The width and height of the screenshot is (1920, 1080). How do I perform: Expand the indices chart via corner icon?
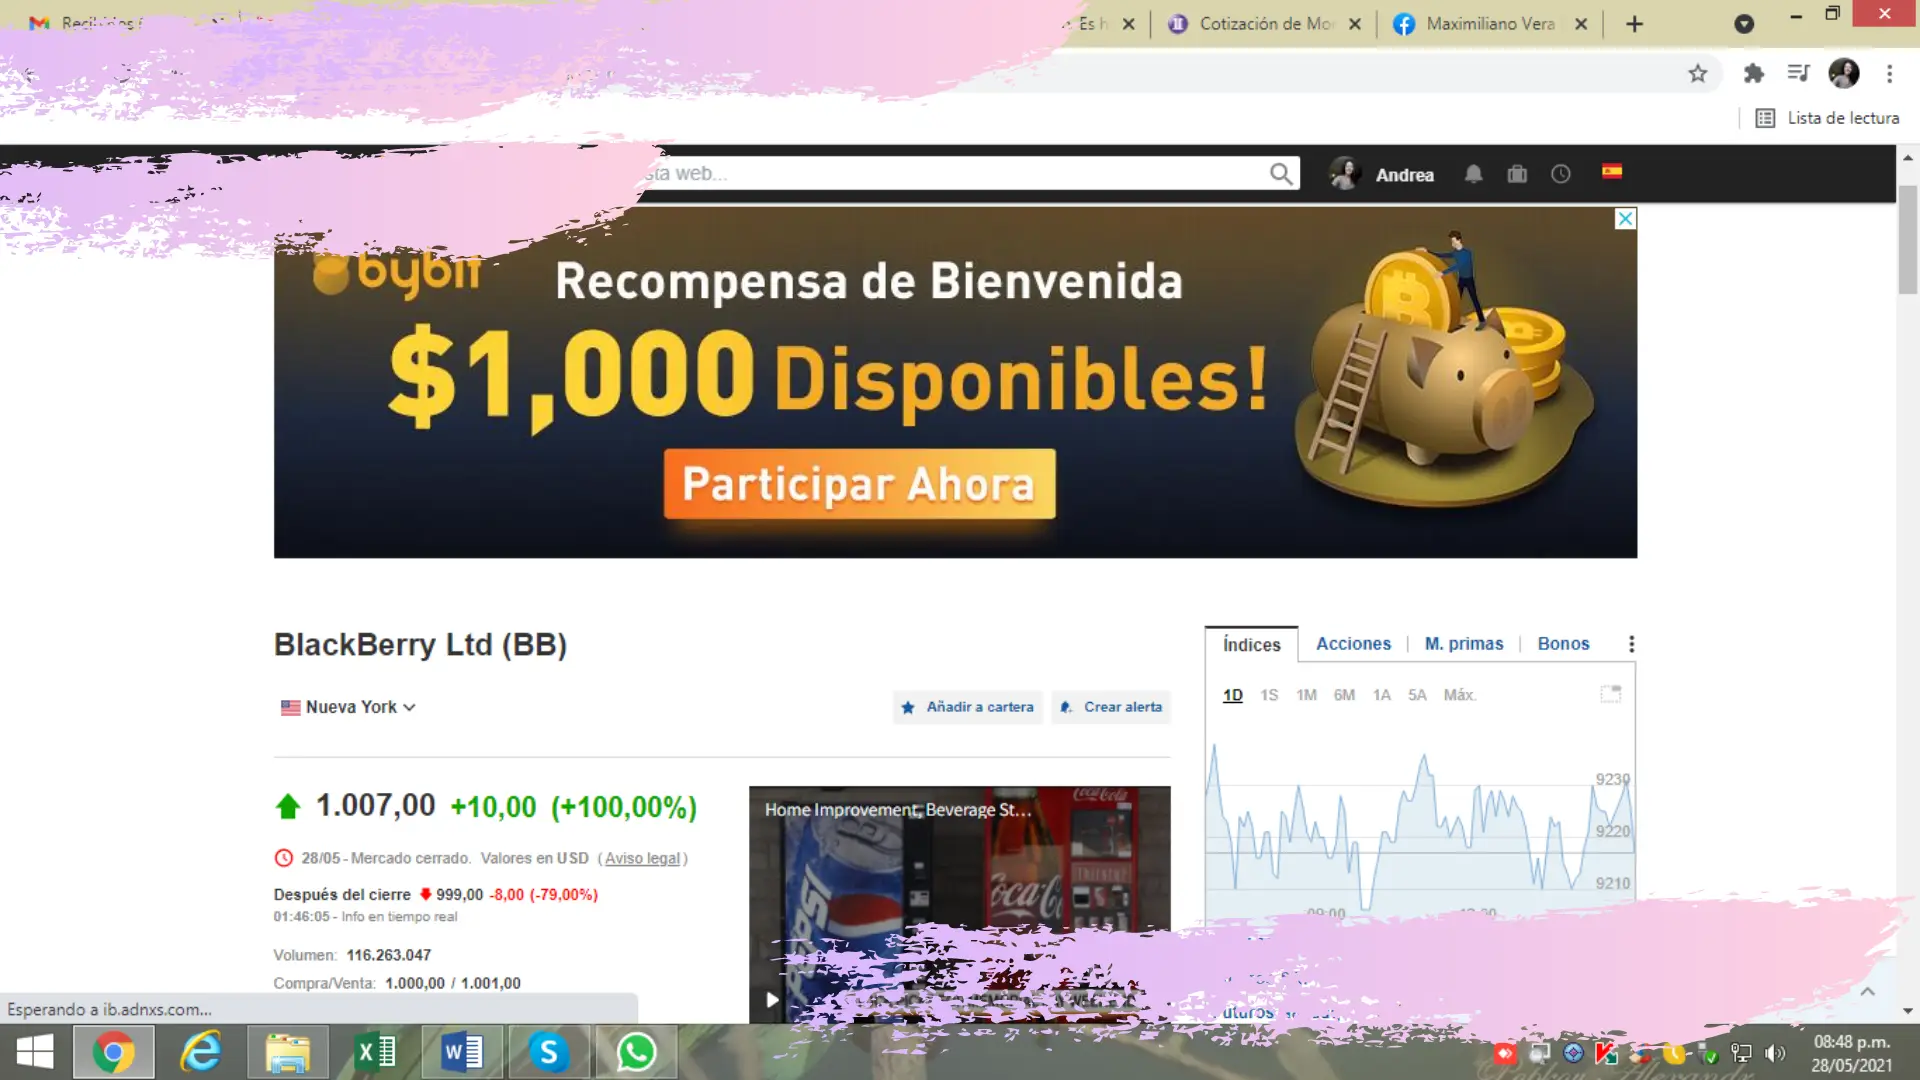(x=1610, y=694)
